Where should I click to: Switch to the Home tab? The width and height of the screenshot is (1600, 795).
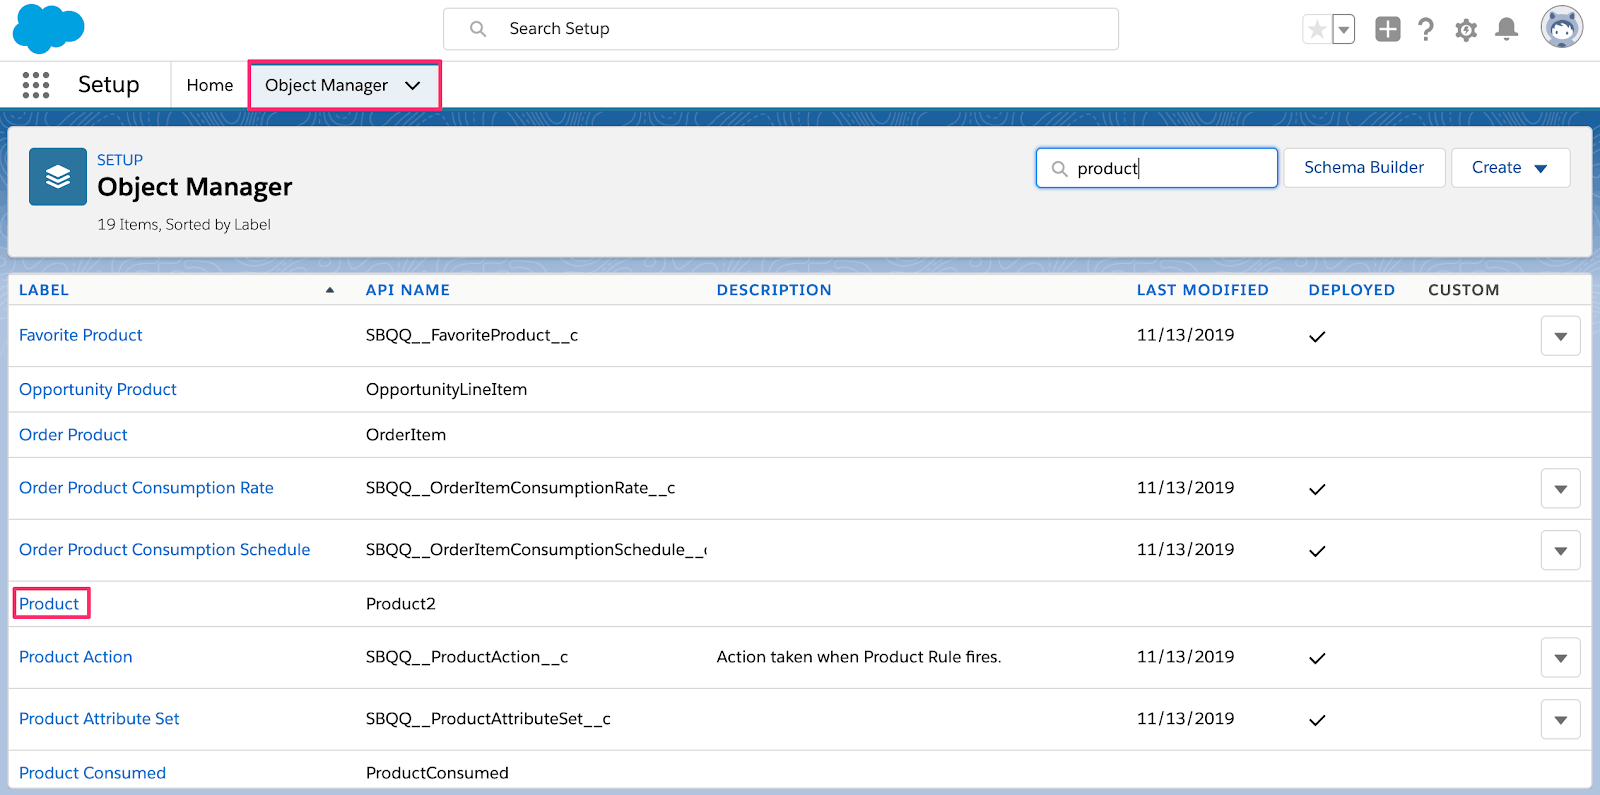tap(210, 85)
